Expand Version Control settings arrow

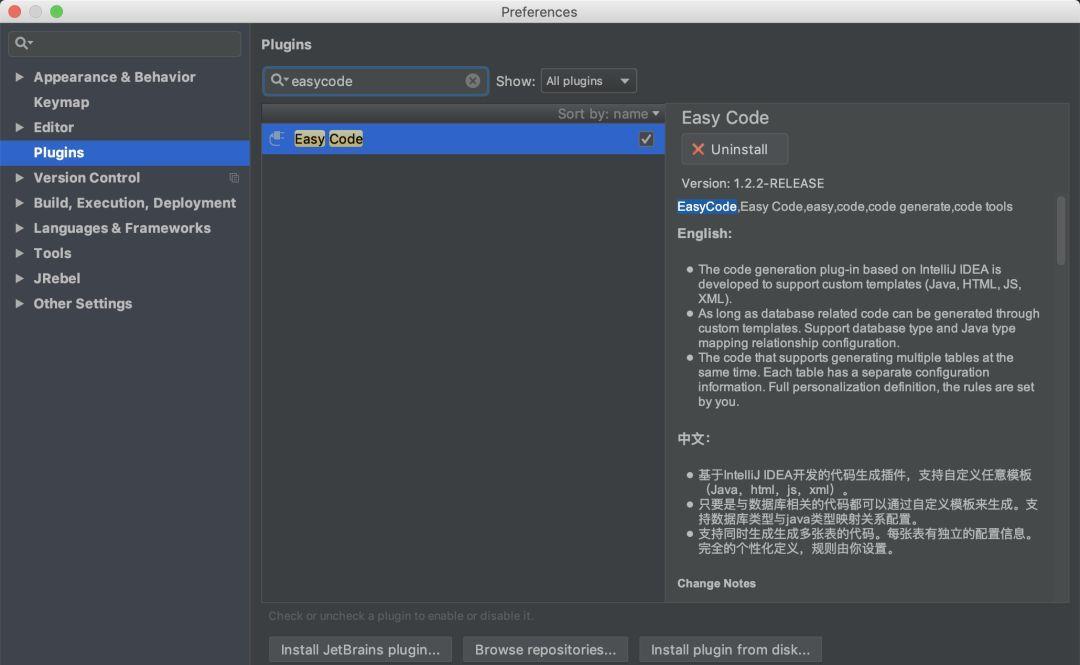tap(19, 178)
